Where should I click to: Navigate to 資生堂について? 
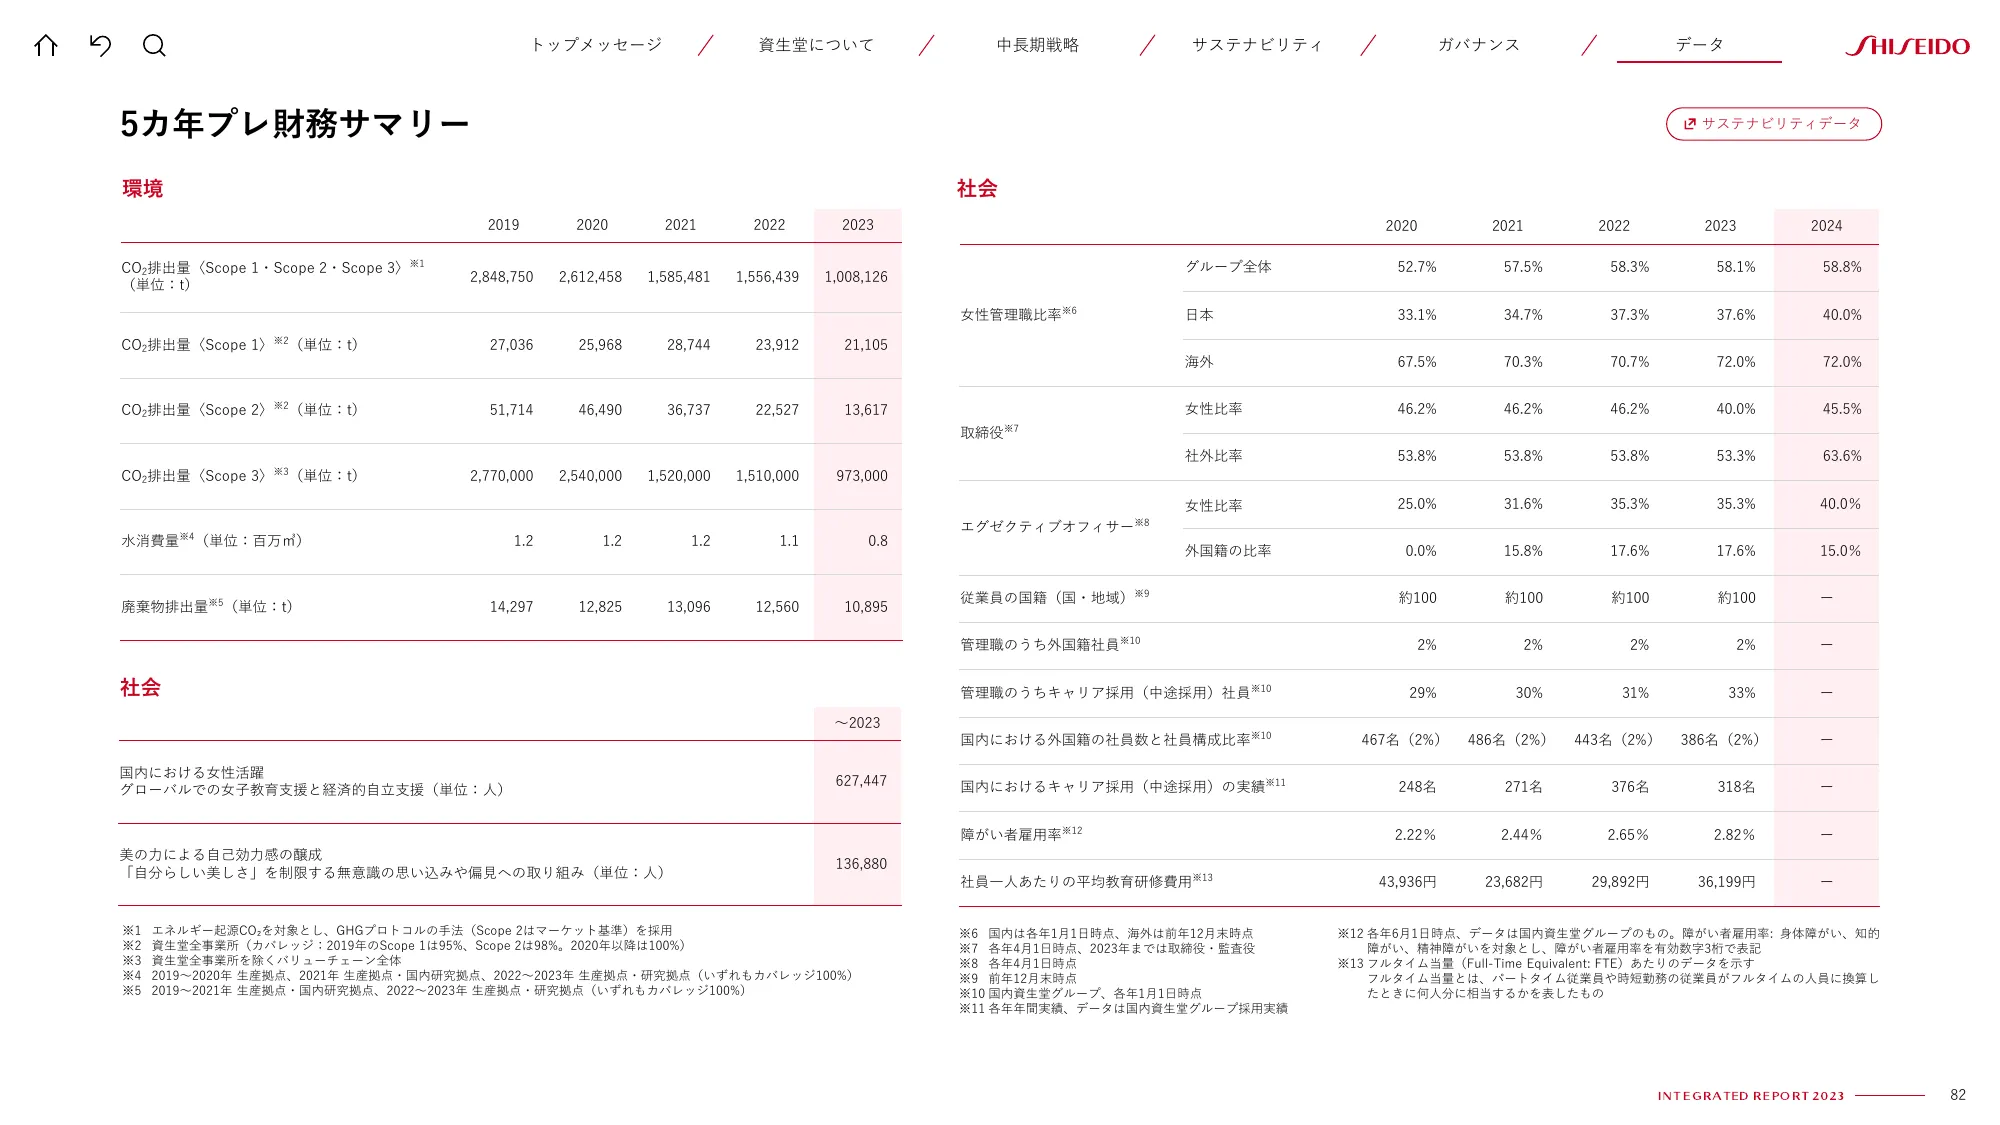pos(814,44)
